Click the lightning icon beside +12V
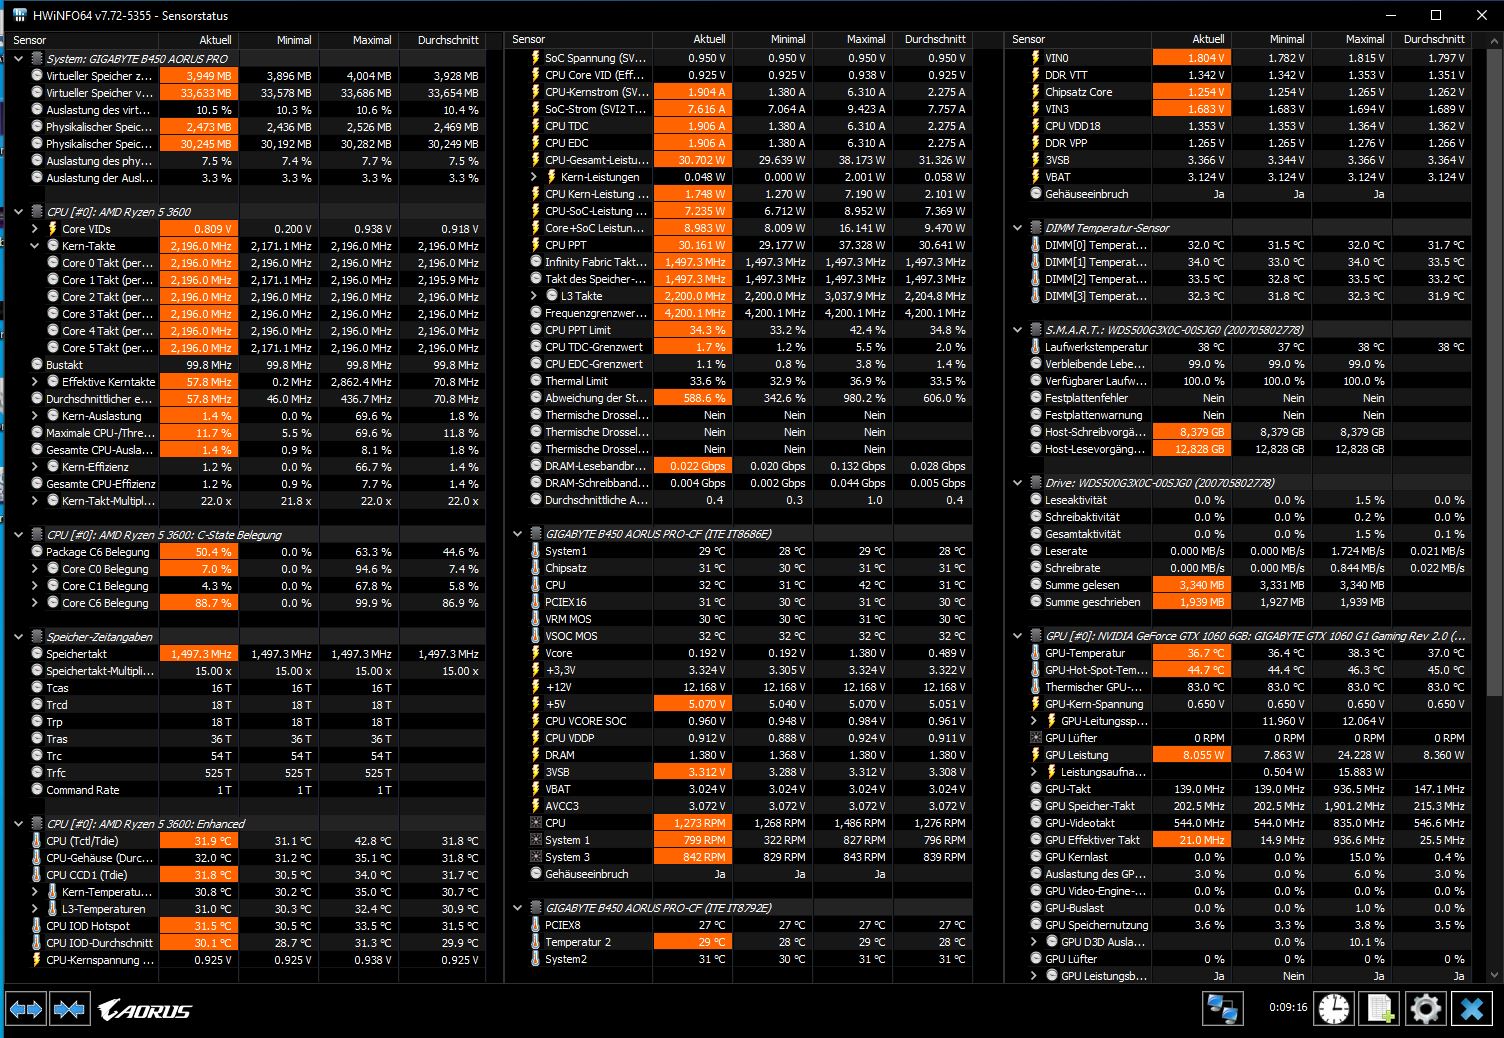The height and width of the screenshot is (1038, 1504). tap(536, 687)
